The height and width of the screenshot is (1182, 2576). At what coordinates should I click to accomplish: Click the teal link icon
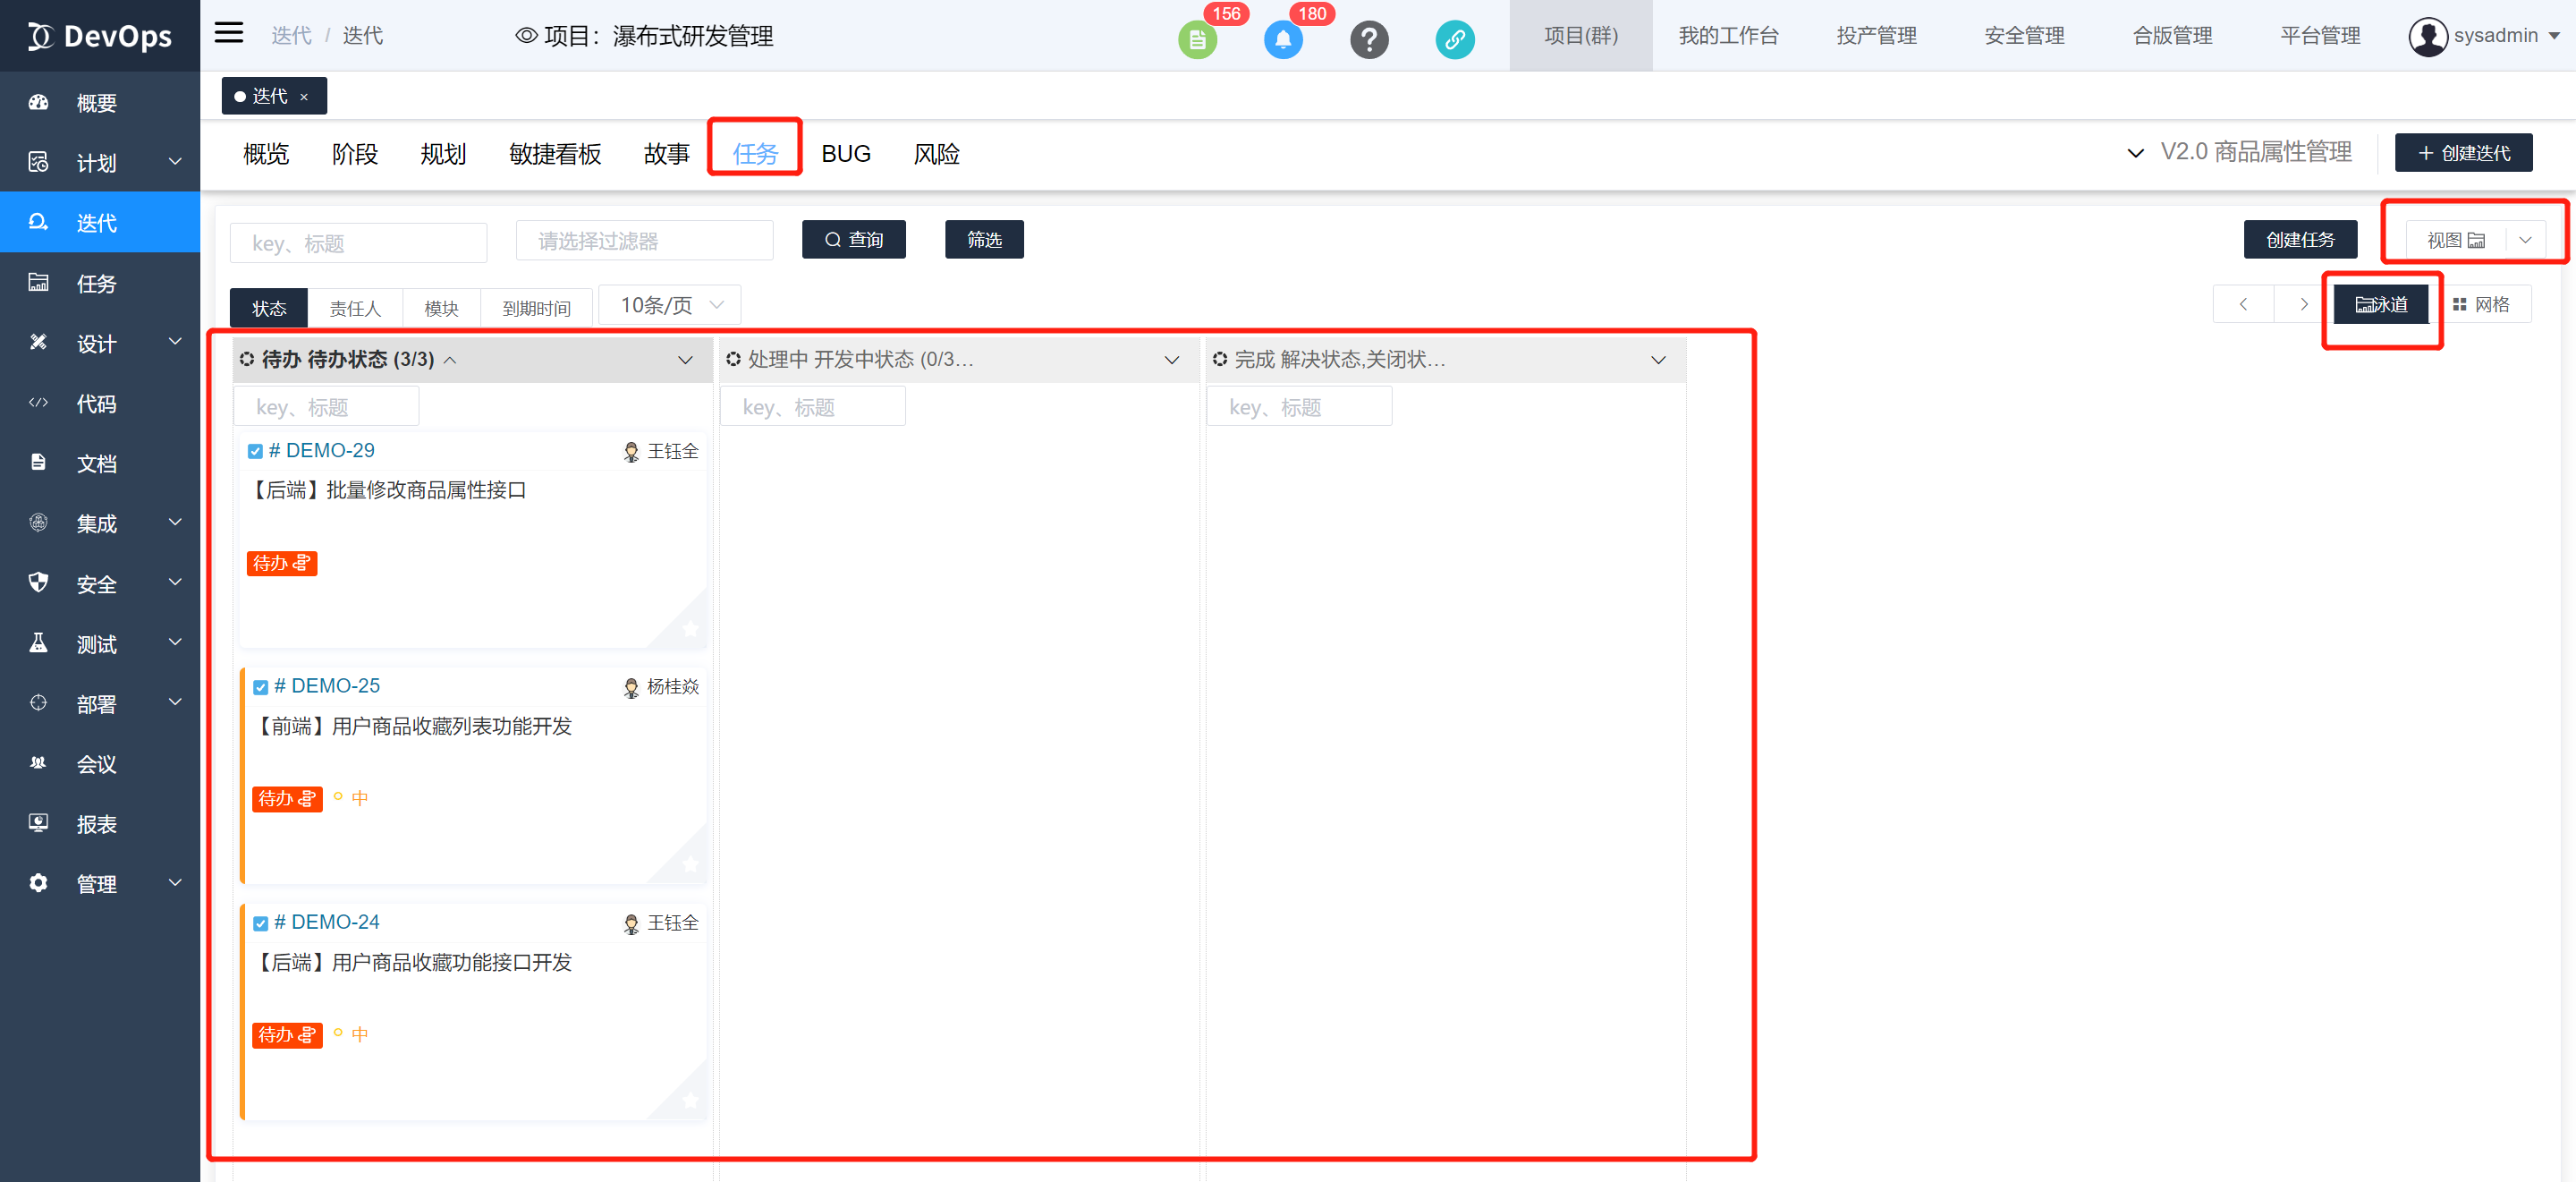point(1454,40)
